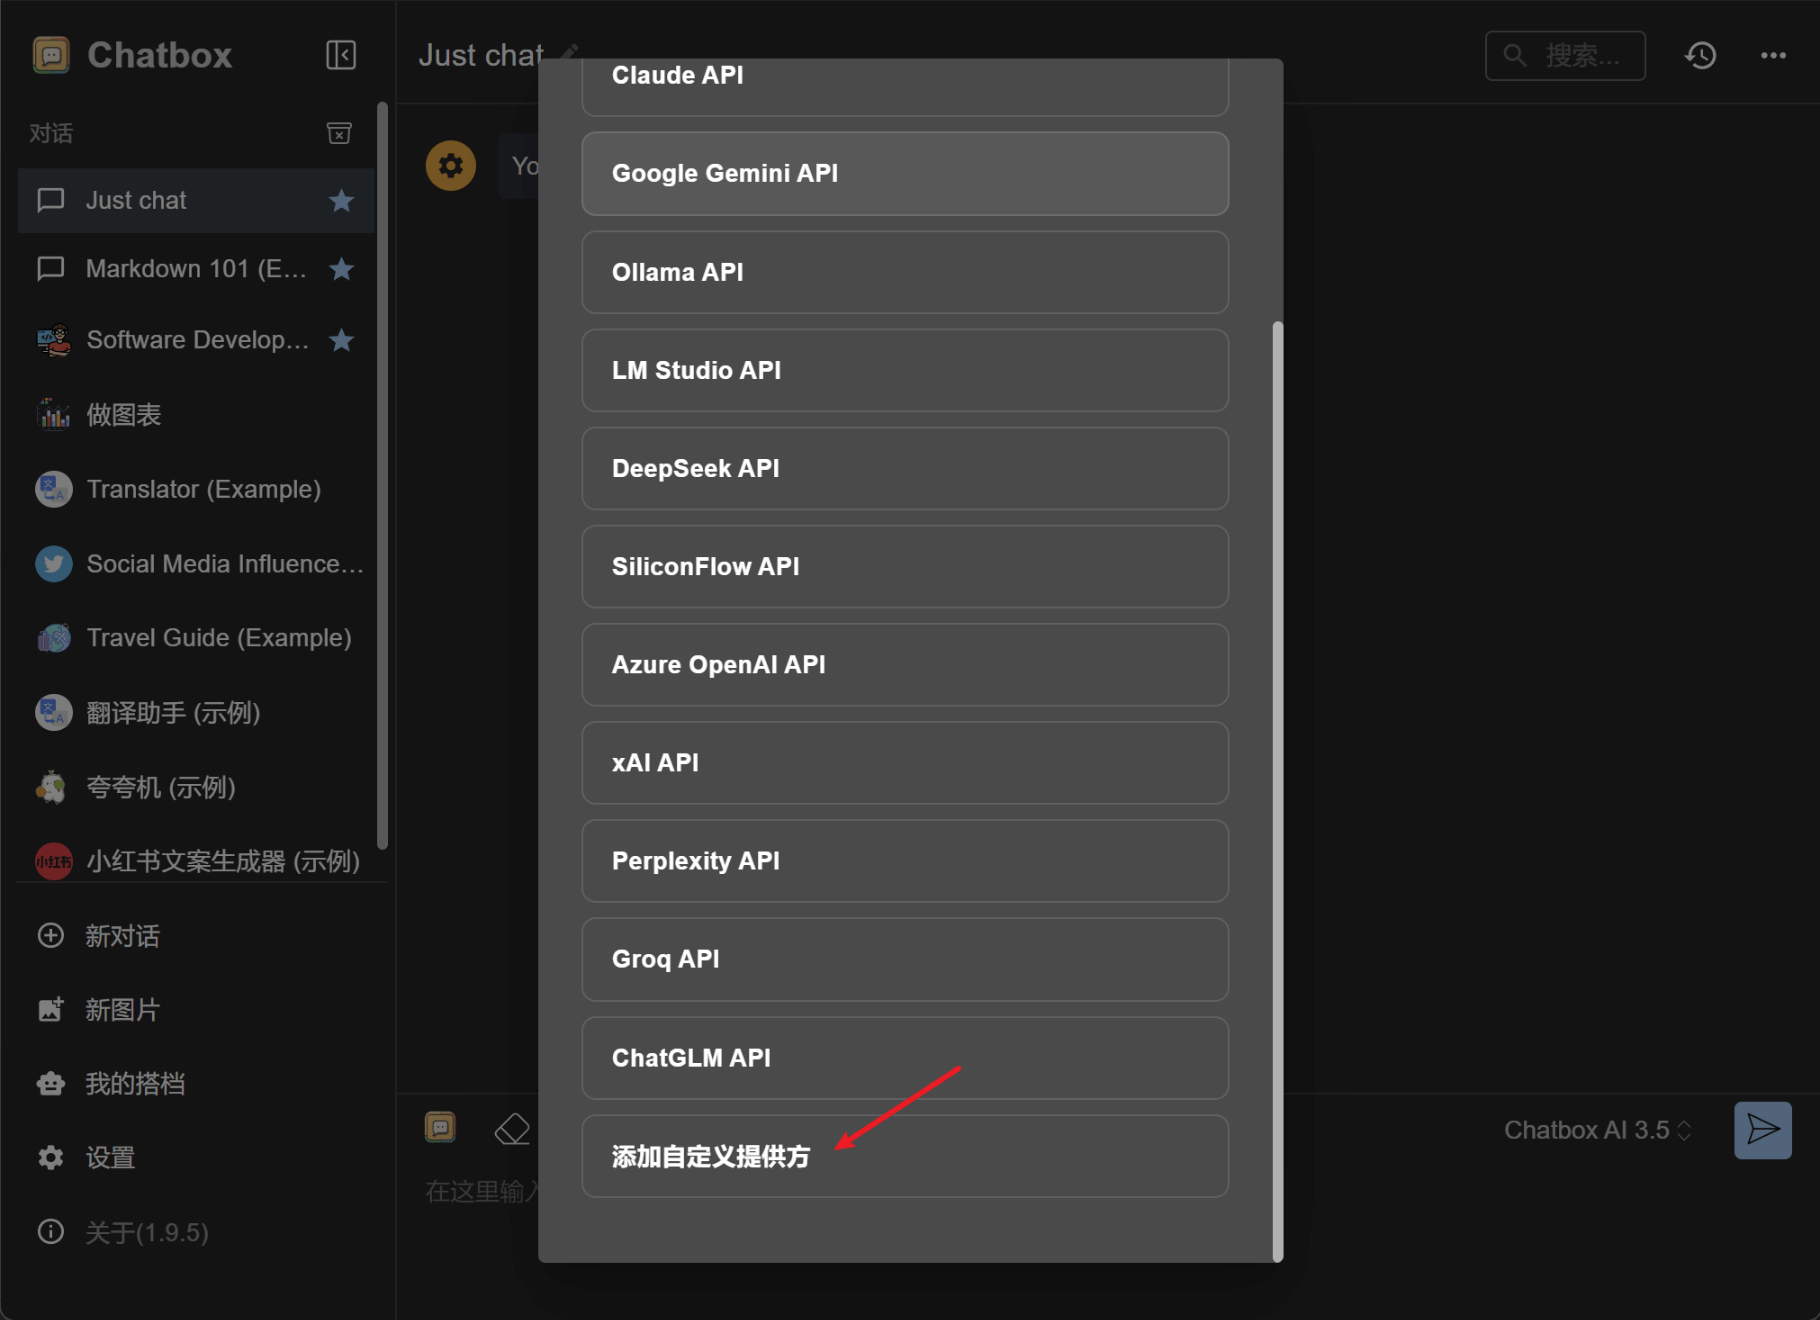
Task: Open the chat history clock icon
Action: click(x=1700, y=55)
